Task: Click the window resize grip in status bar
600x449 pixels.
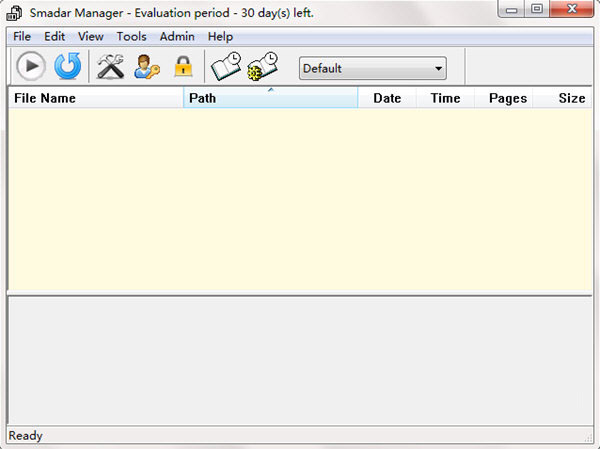Action: pos(588,438)
